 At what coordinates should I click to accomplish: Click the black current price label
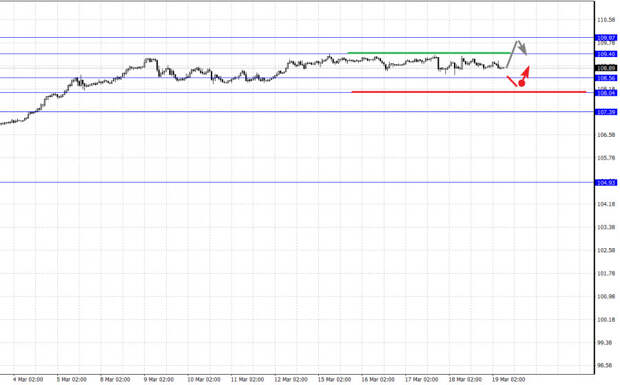tap(606, 68)
